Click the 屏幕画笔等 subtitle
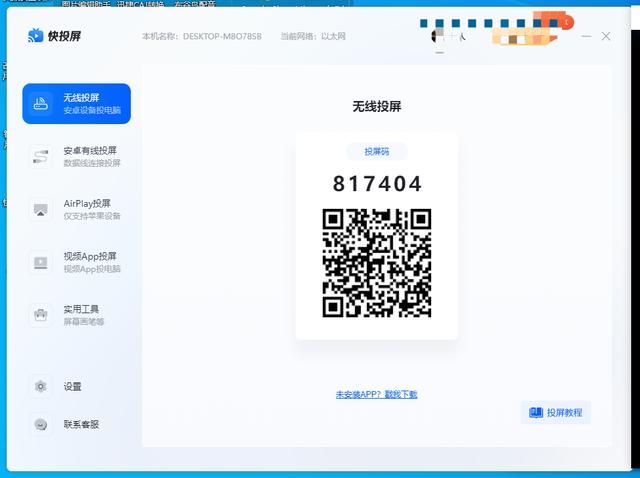 [84, 322]
